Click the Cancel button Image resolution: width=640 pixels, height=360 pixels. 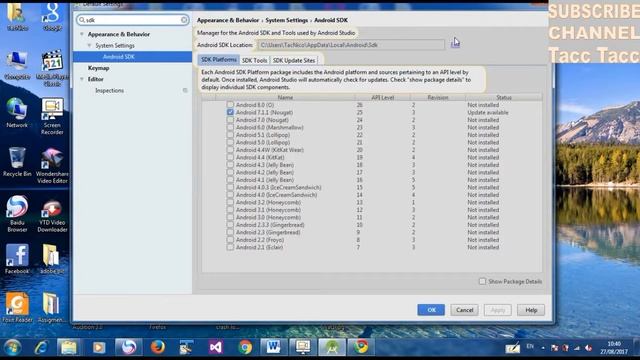[x=464, y=310]
